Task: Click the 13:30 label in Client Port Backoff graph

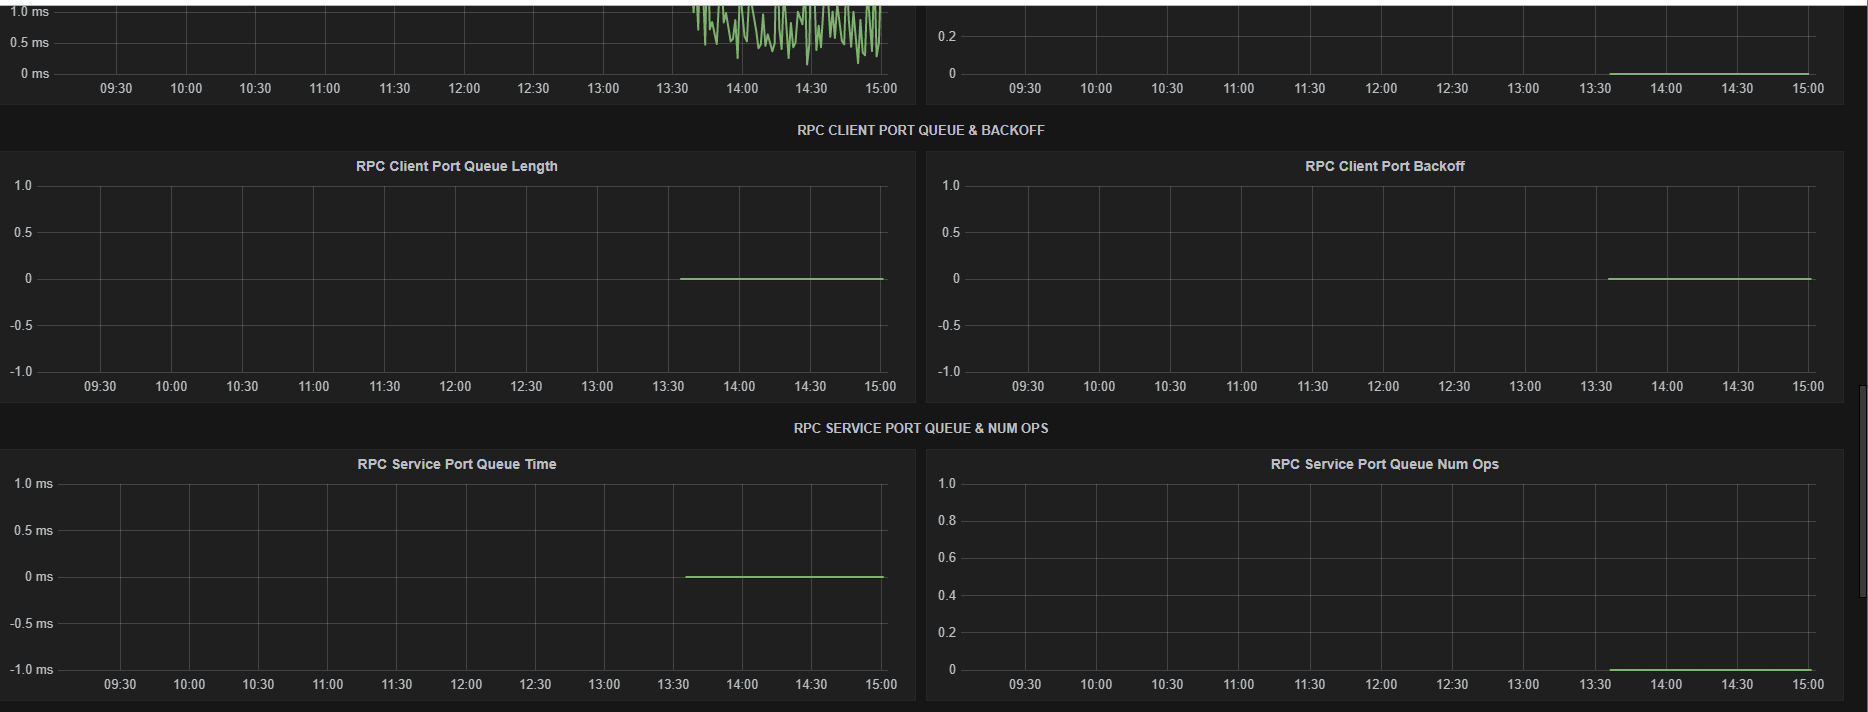Action: [1596, 386]
